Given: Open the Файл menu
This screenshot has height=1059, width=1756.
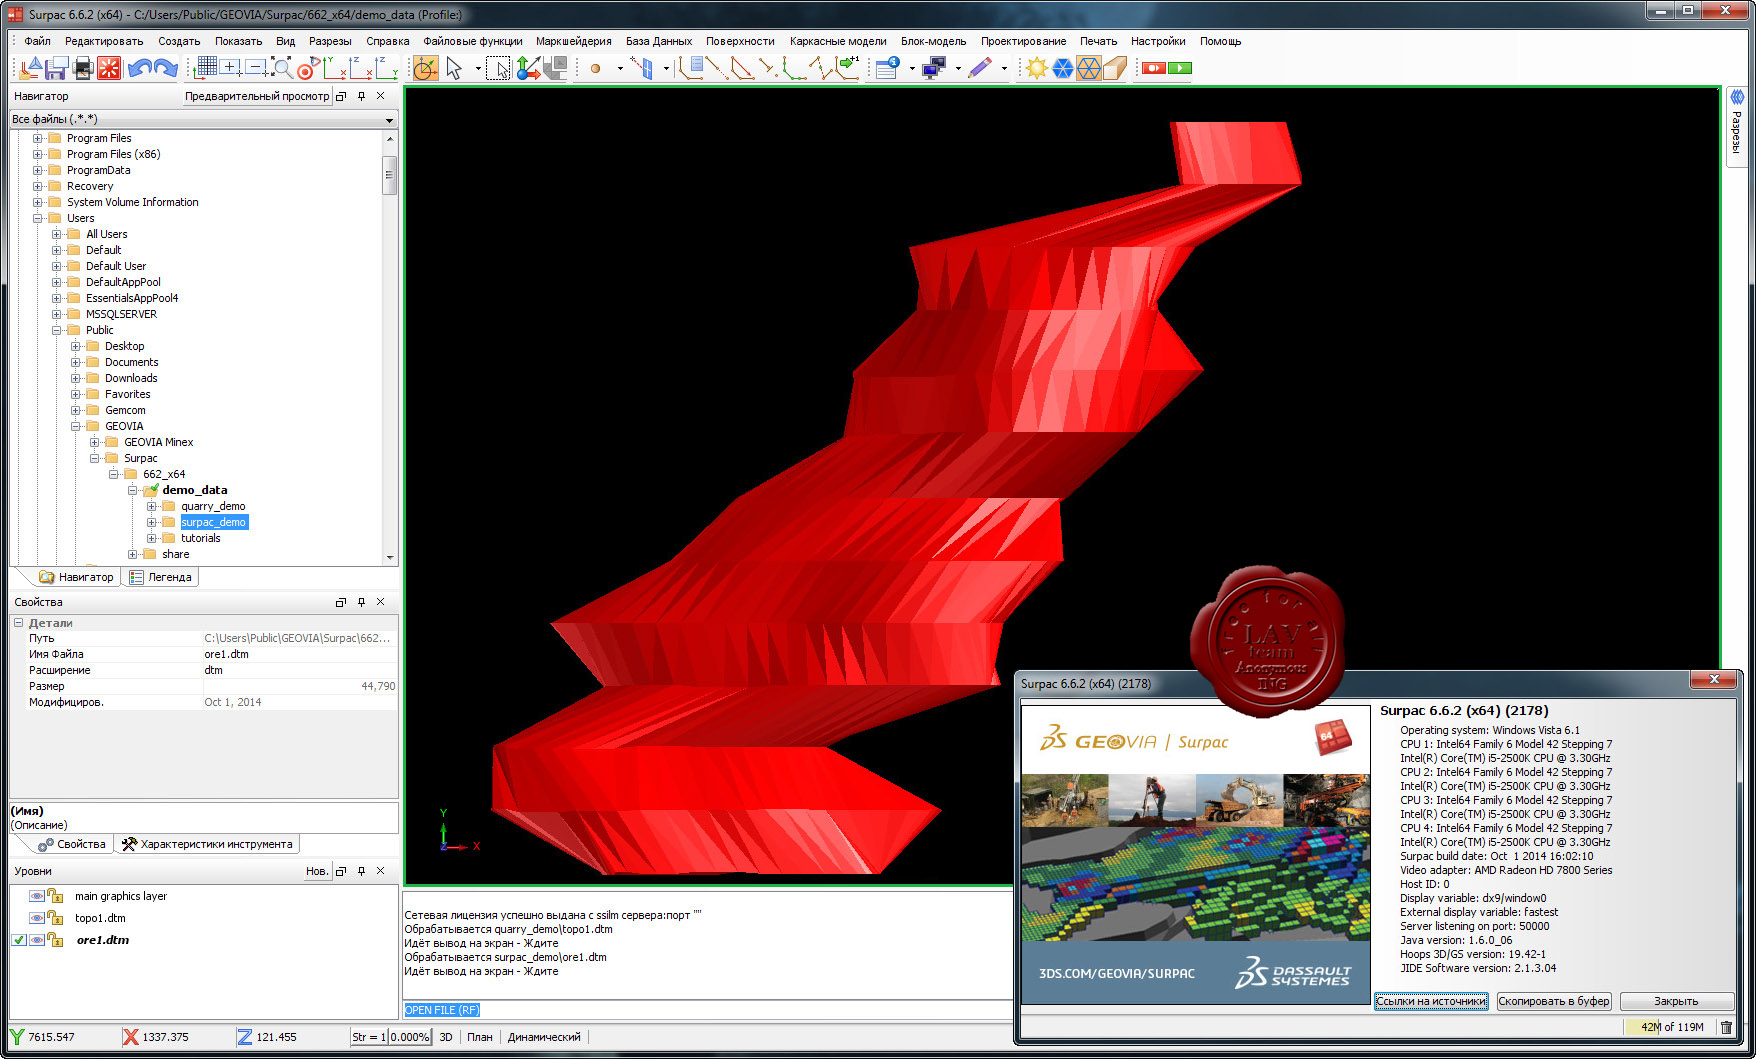Looking at the screenshot, I should 38,41.
